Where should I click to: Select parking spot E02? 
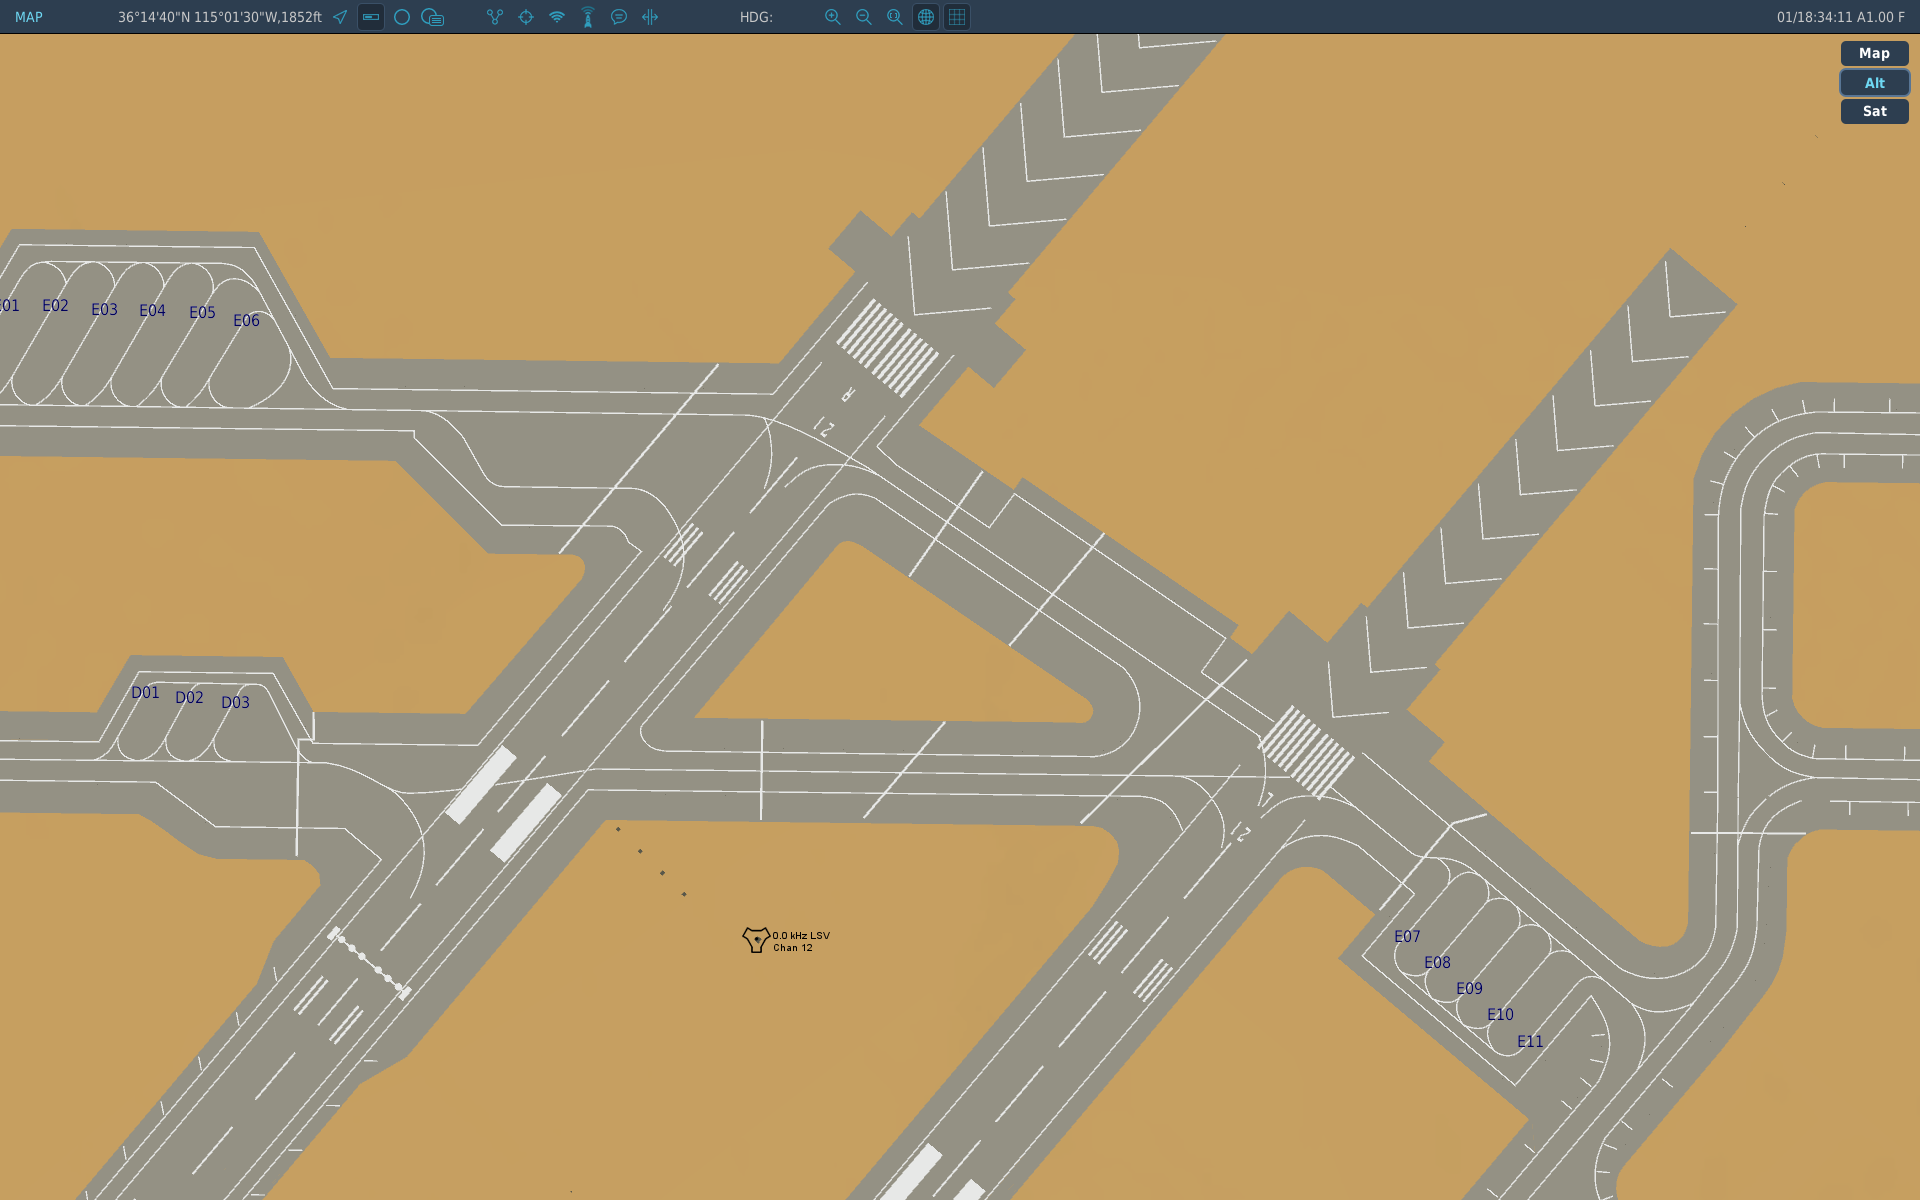point(55,305)
